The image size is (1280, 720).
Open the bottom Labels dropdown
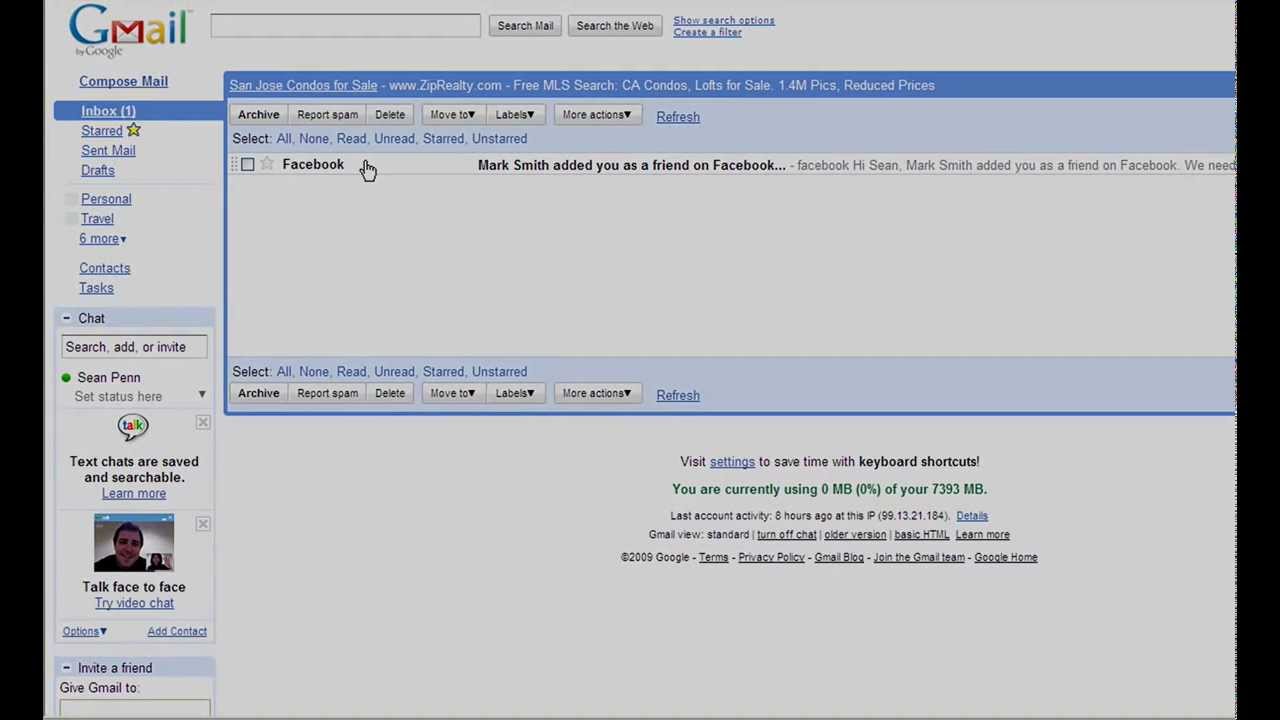(x=515, y=393)
